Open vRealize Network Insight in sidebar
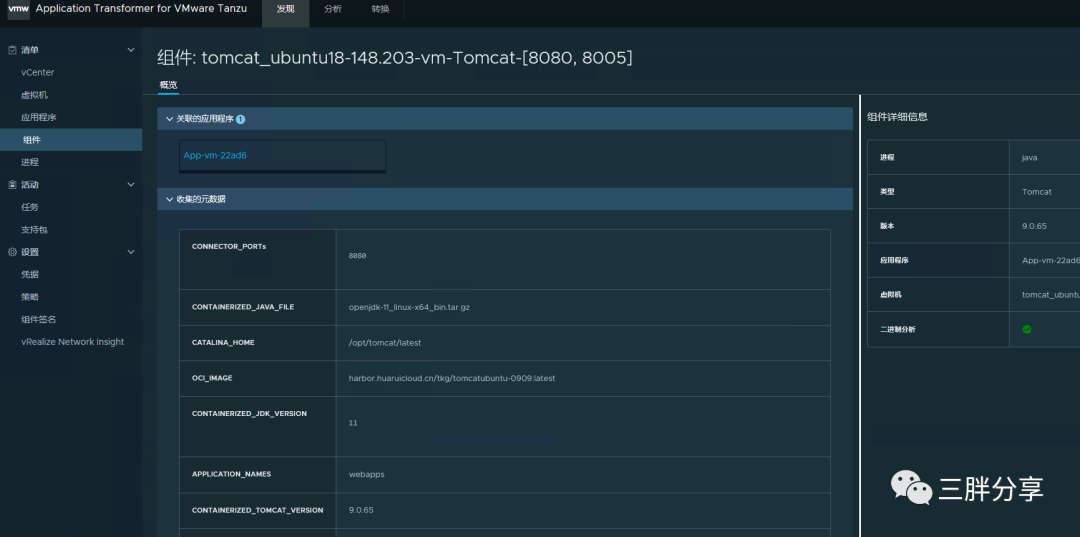Screen dimensions: 1080x537 [72, 341]
